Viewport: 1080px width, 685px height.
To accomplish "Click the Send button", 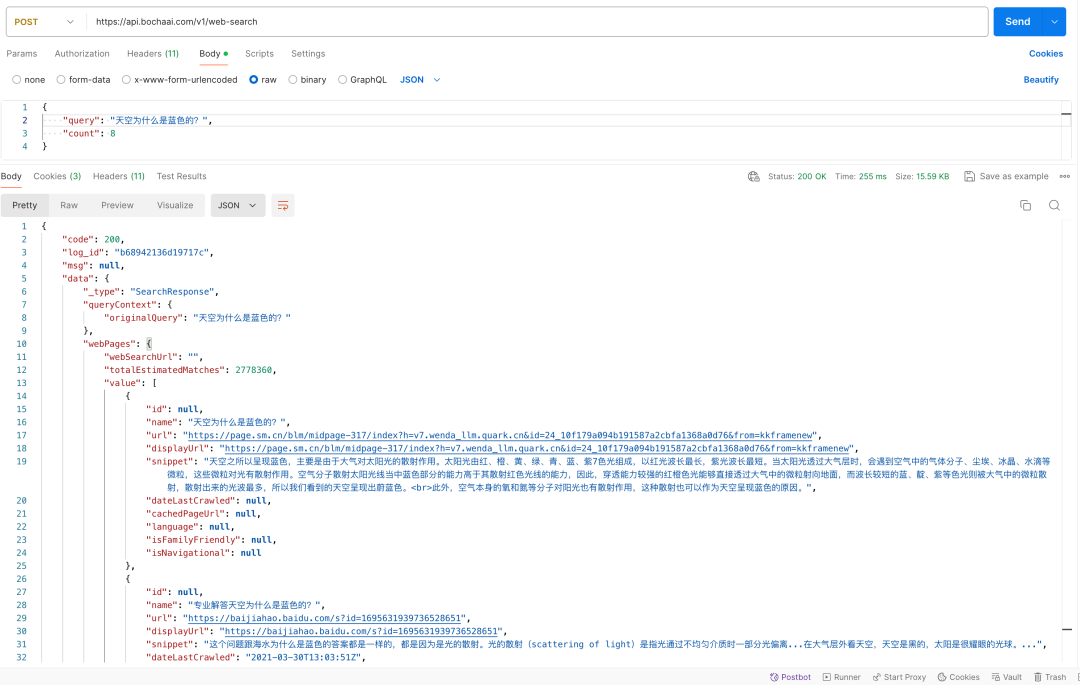I will click(1017, 21).
